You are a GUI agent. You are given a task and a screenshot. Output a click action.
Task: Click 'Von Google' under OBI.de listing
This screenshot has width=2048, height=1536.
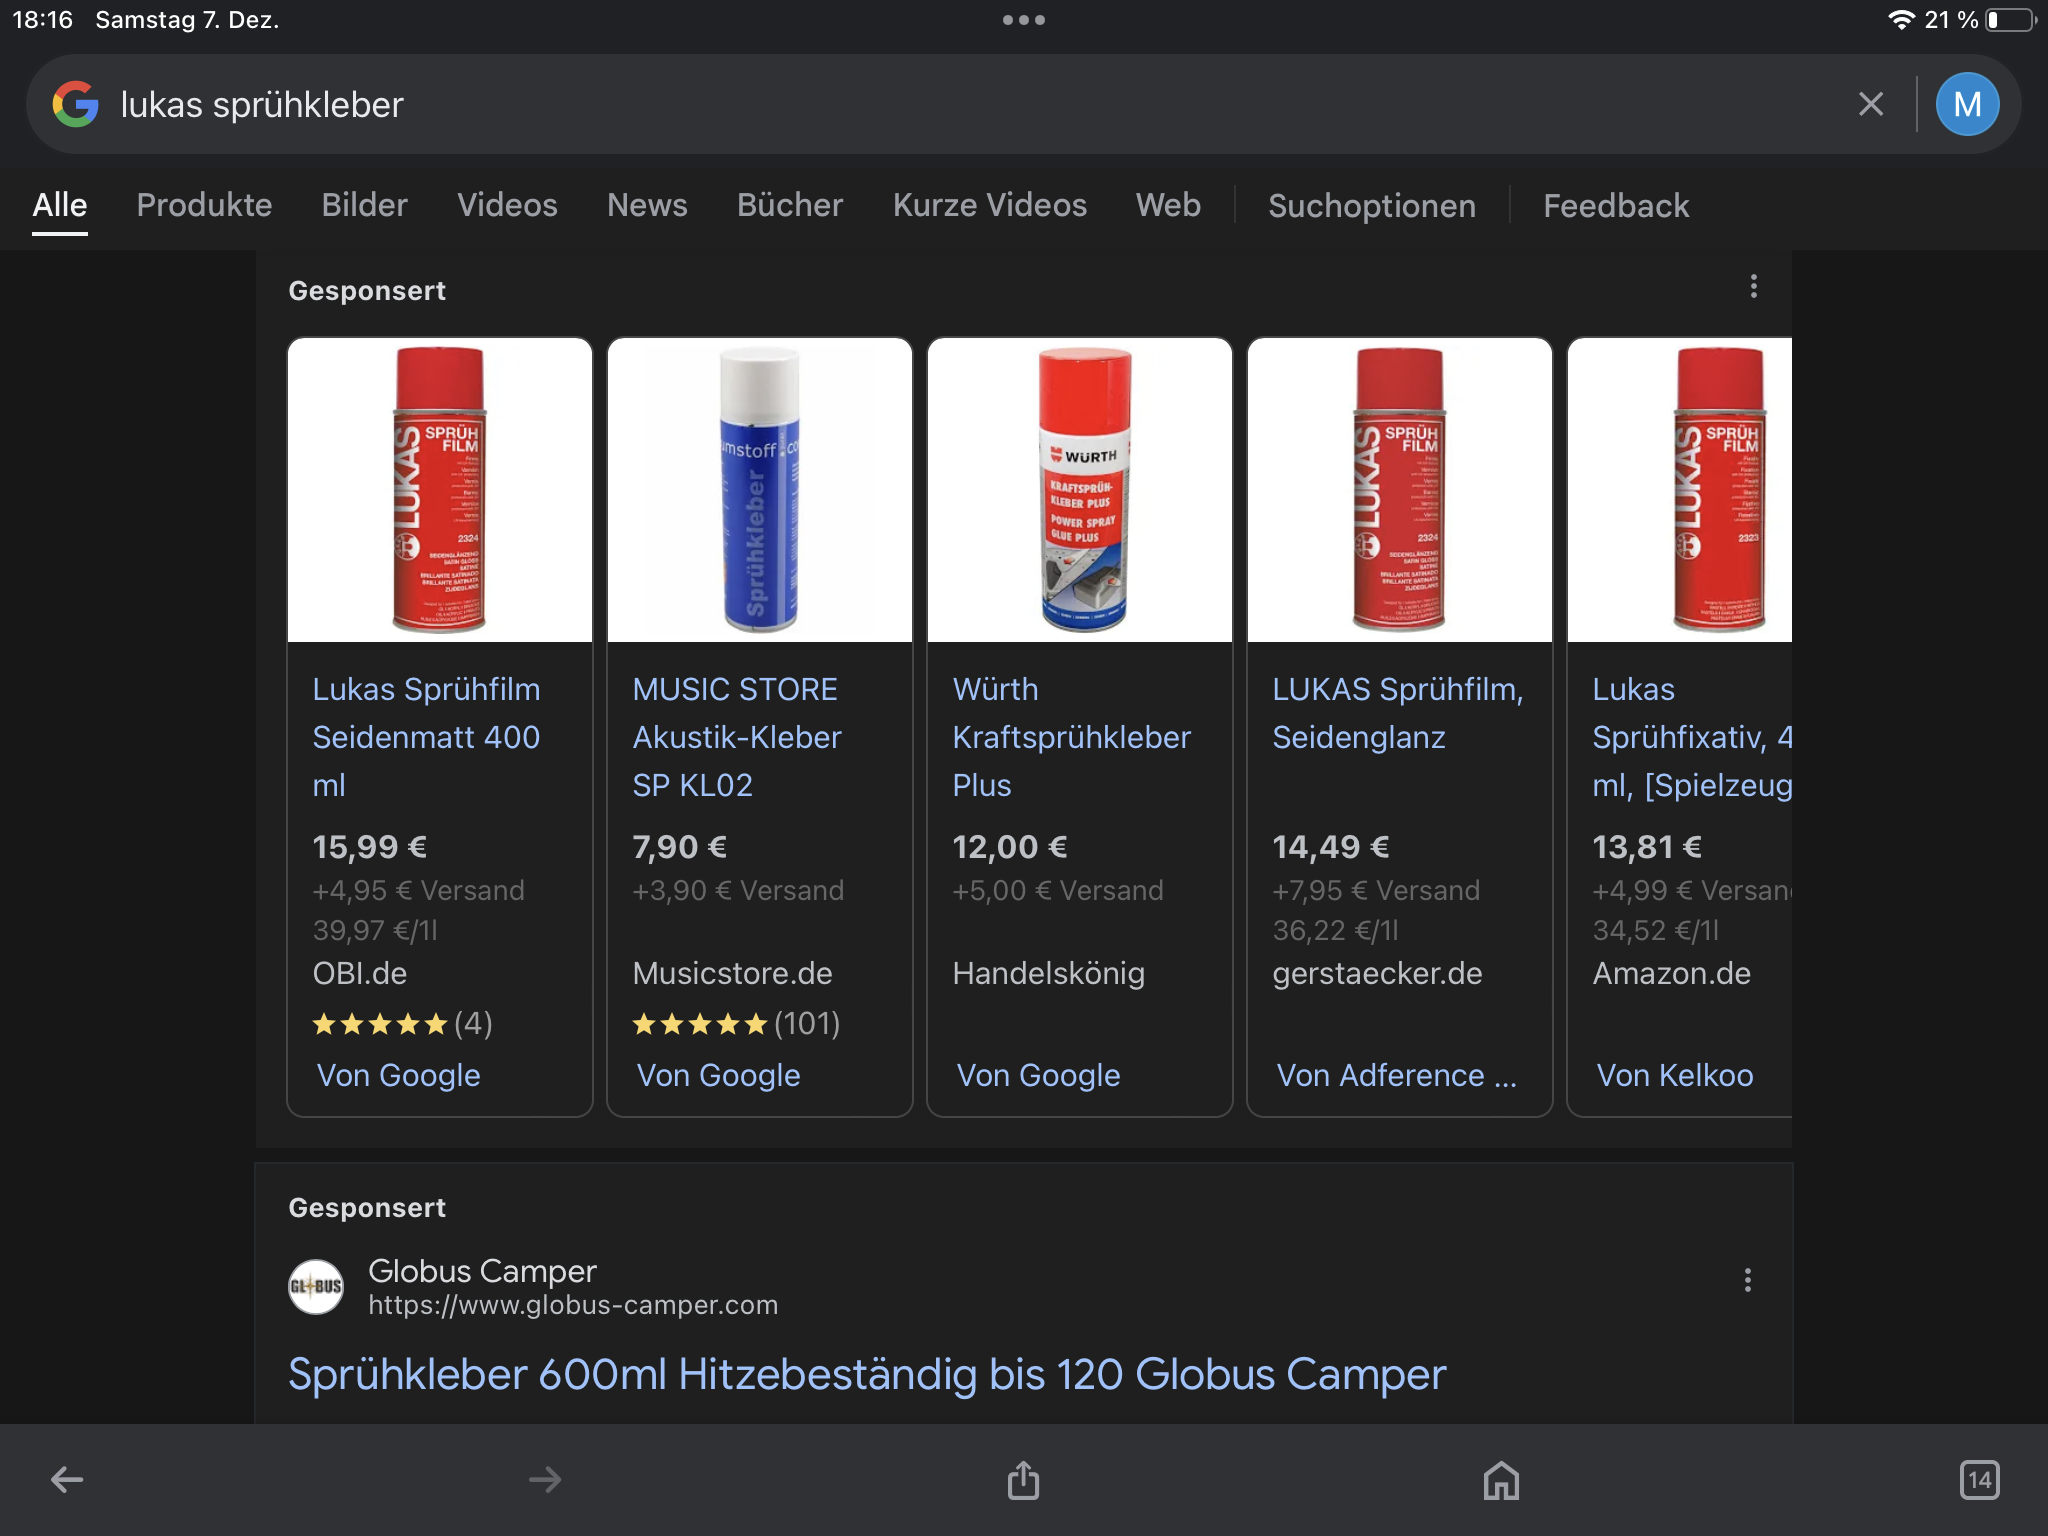(x=398, y=1075)
